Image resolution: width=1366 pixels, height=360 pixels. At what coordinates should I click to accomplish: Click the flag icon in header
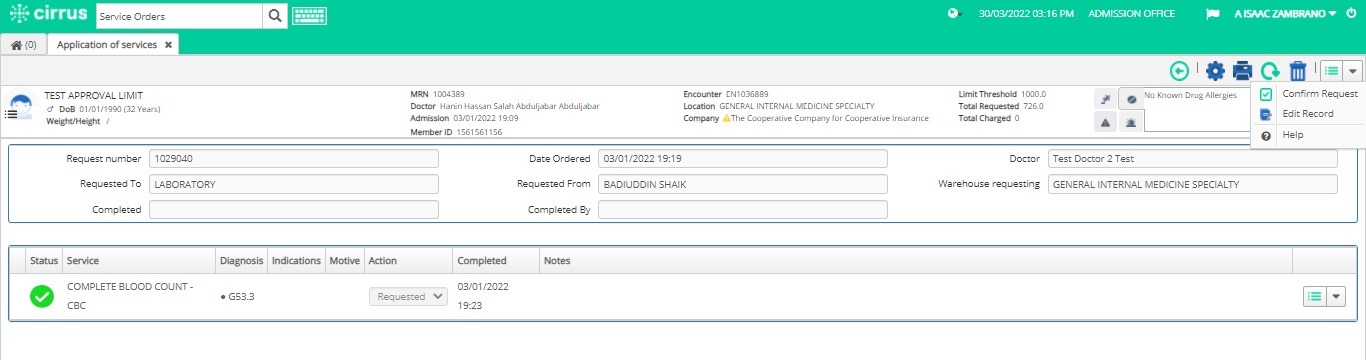click(x=1213, y=14)
